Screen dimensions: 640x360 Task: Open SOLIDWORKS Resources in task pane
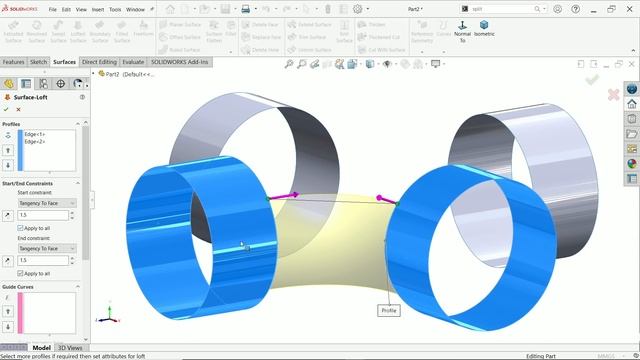(x=632, y=89)
